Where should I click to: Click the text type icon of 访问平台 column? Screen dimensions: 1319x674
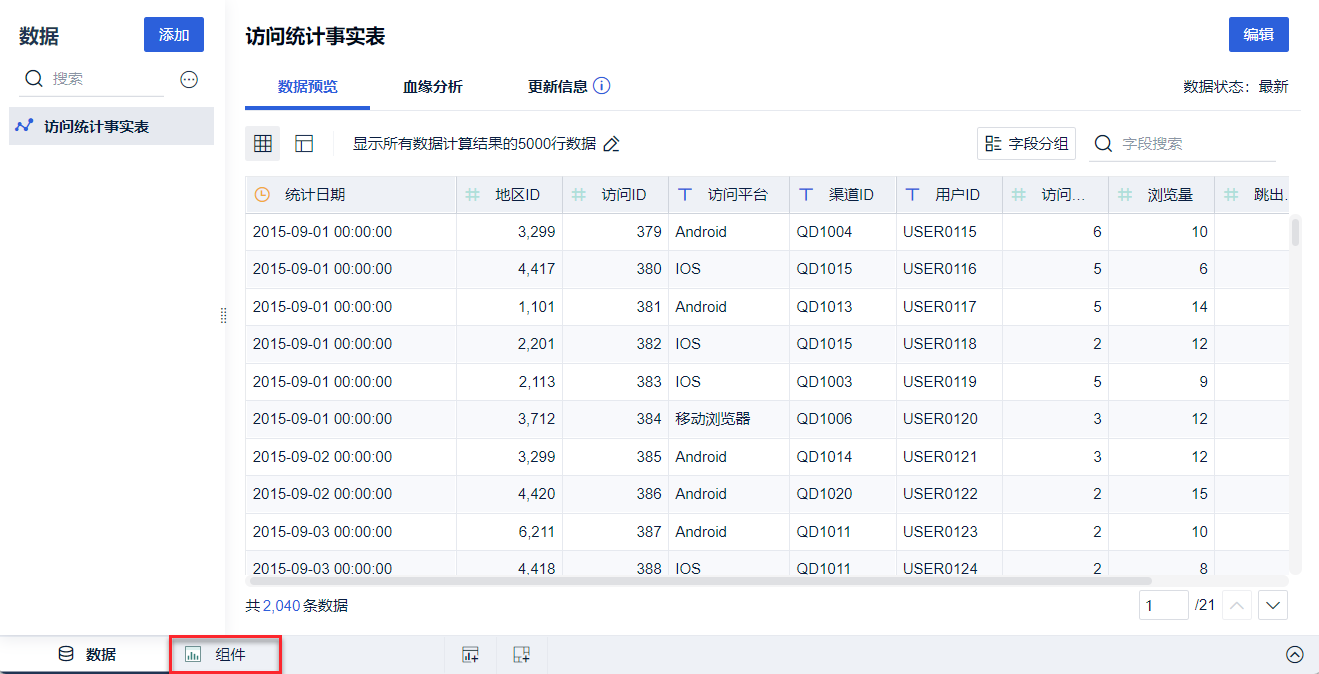(685, 195)
